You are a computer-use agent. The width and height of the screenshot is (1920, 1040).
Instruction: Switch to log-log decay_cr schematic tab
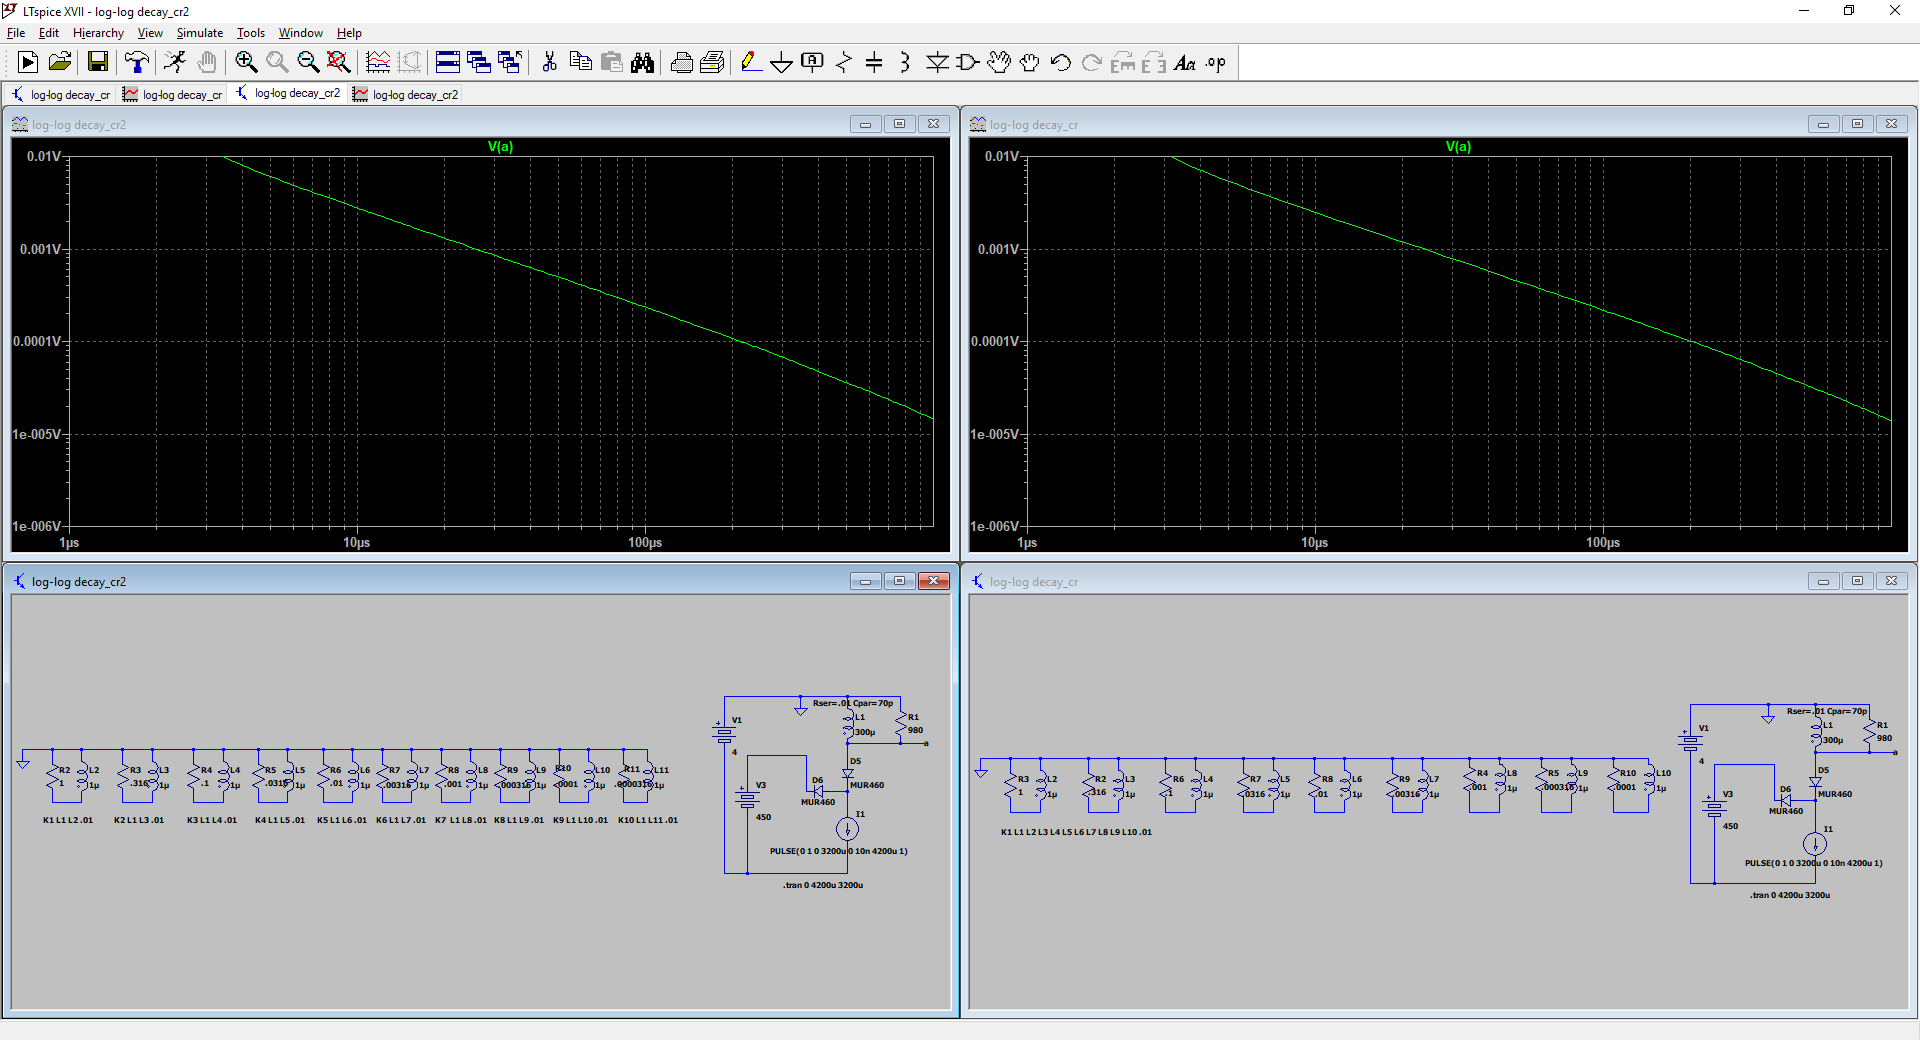[x=61, y=95]
